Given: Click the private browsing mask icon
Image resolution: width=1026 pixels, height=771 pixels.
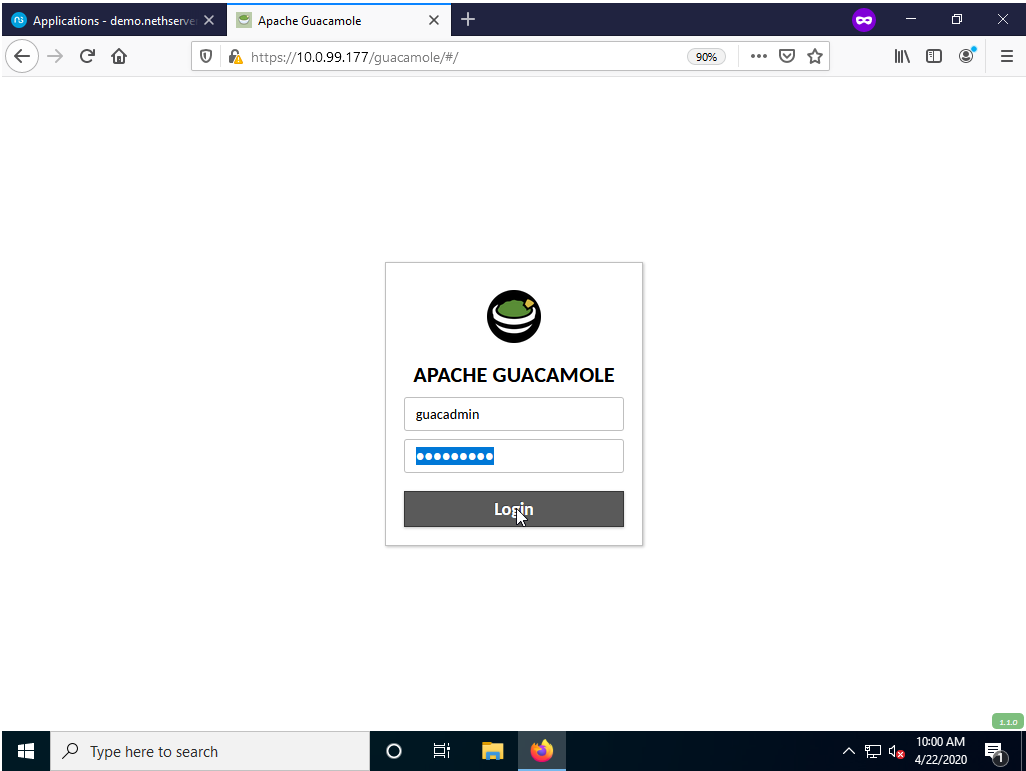Looking at the screenshot, I should (x=864, y=20).
